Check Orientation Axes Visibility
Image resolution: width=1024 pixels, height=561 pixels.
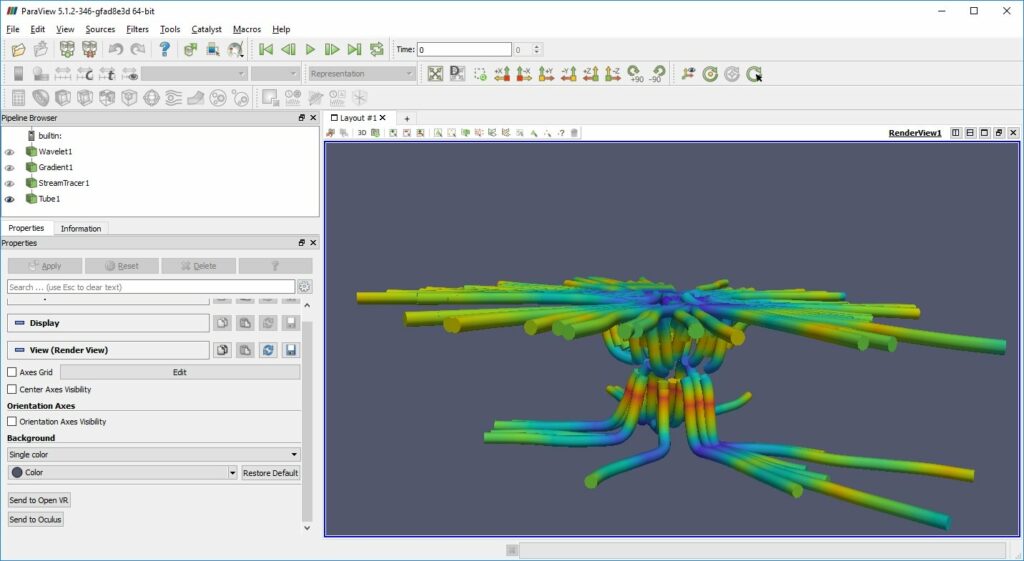[12, 422]
